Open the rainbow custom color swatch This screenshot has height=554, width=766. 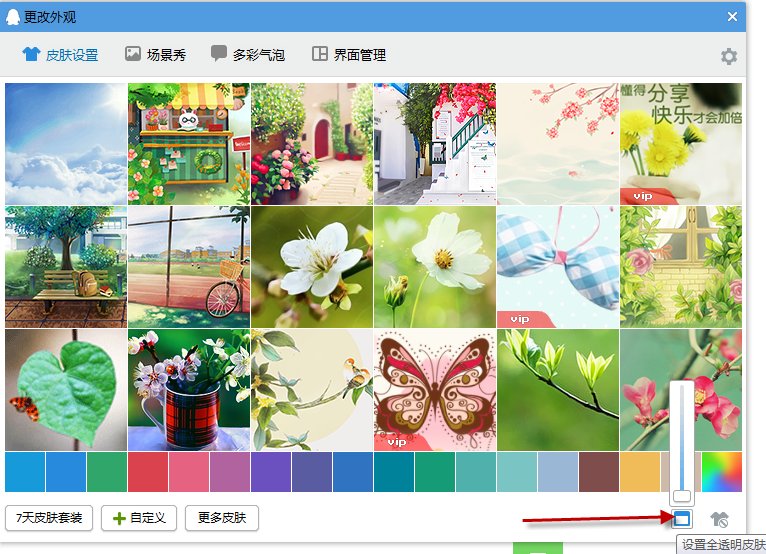click(x=722, y=472)
